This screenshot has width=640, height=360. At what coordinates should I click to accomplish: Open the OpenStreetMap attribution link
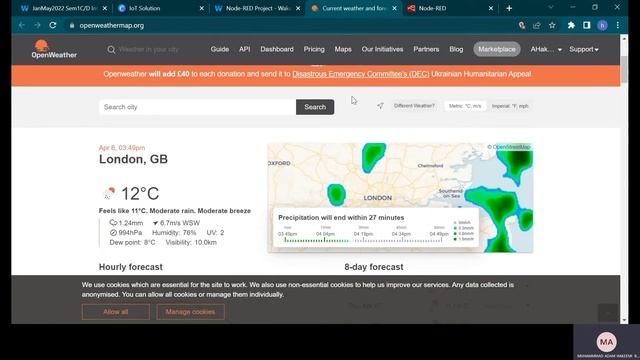509,147
